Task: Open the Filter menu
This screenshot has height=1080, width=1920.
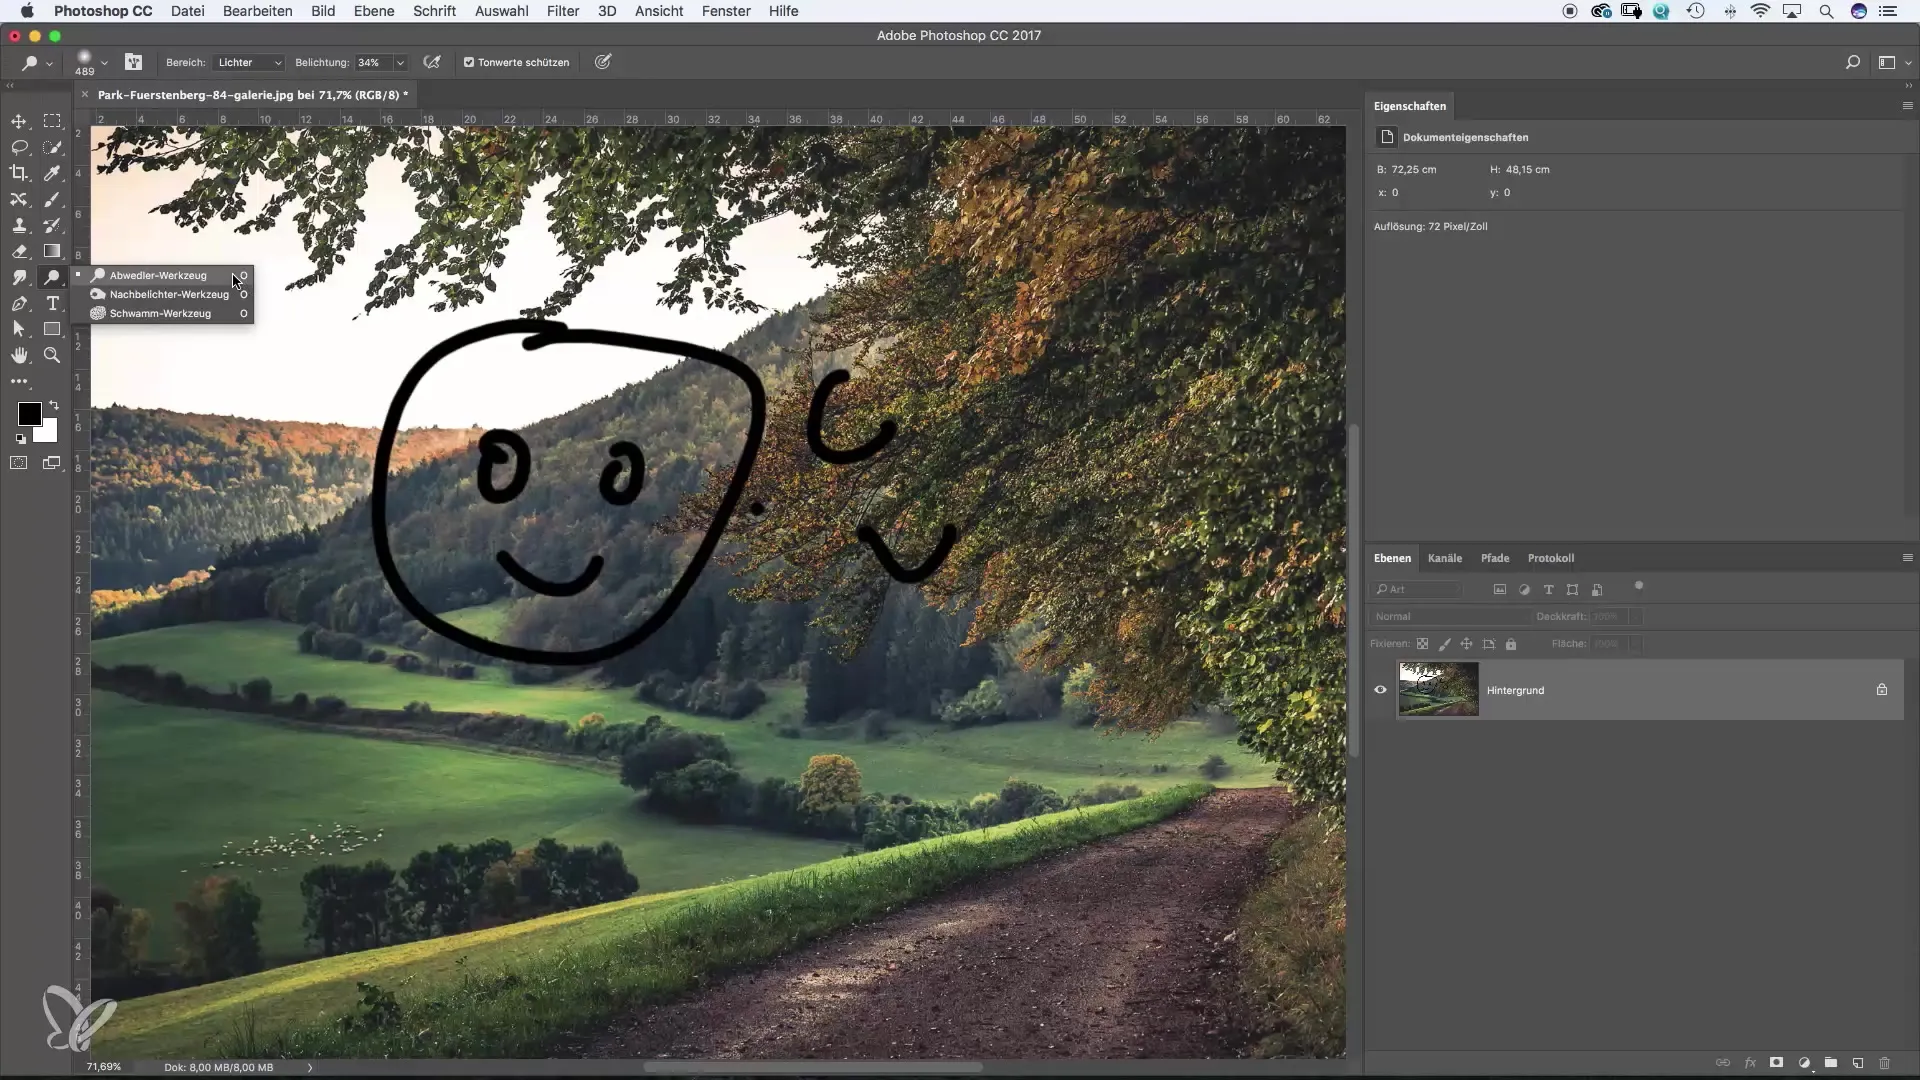Action: 563,11
